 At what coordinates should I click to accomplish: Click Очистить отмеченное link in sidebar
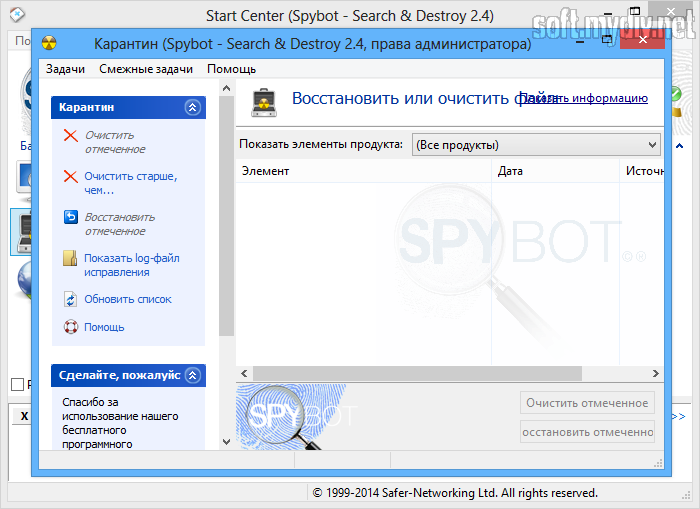tap(115, 142)
